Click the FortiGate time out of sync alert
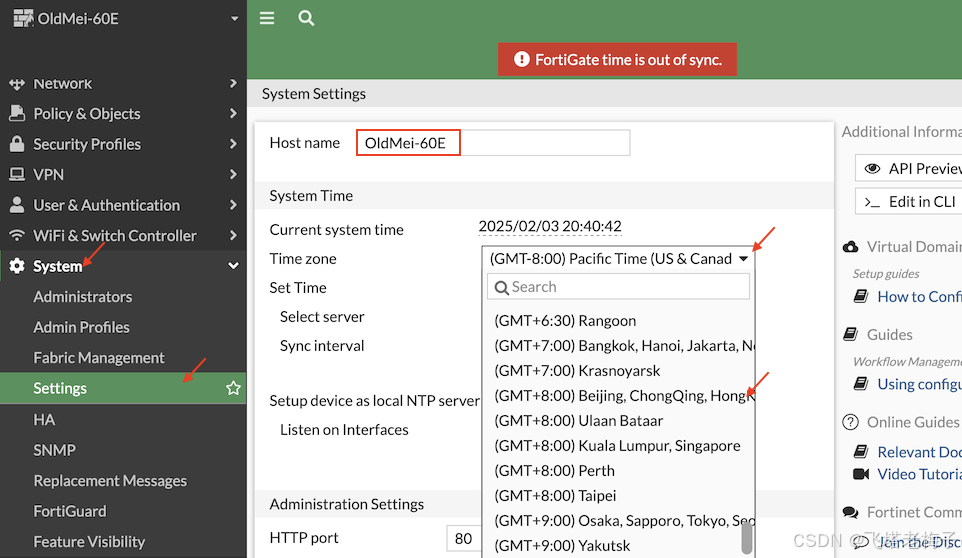Viewport: 962px width, 558px height. [617, 59]
